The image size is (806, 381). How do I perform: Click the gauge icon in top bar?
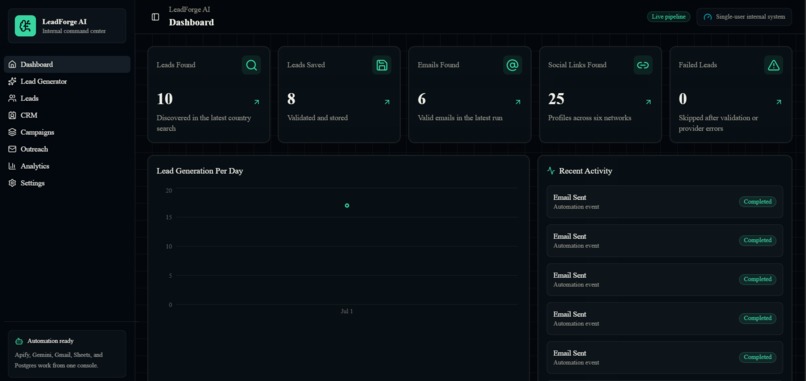pyautogui.click(x=708, y=17)
